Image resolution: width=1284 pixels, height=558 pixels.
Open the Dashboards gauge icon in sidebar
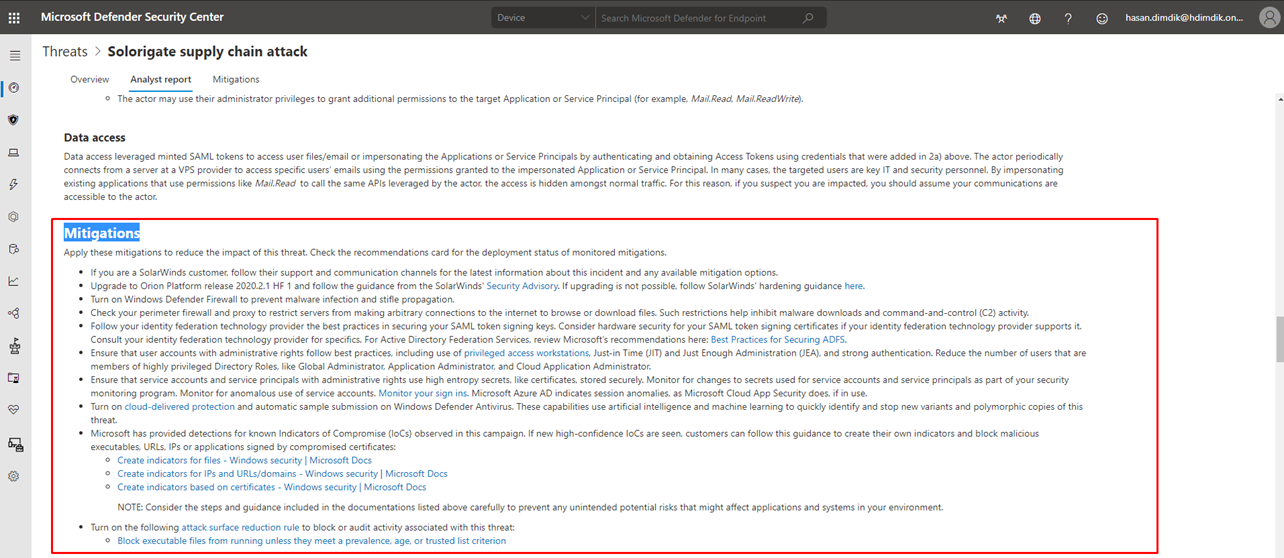[14, 88]
